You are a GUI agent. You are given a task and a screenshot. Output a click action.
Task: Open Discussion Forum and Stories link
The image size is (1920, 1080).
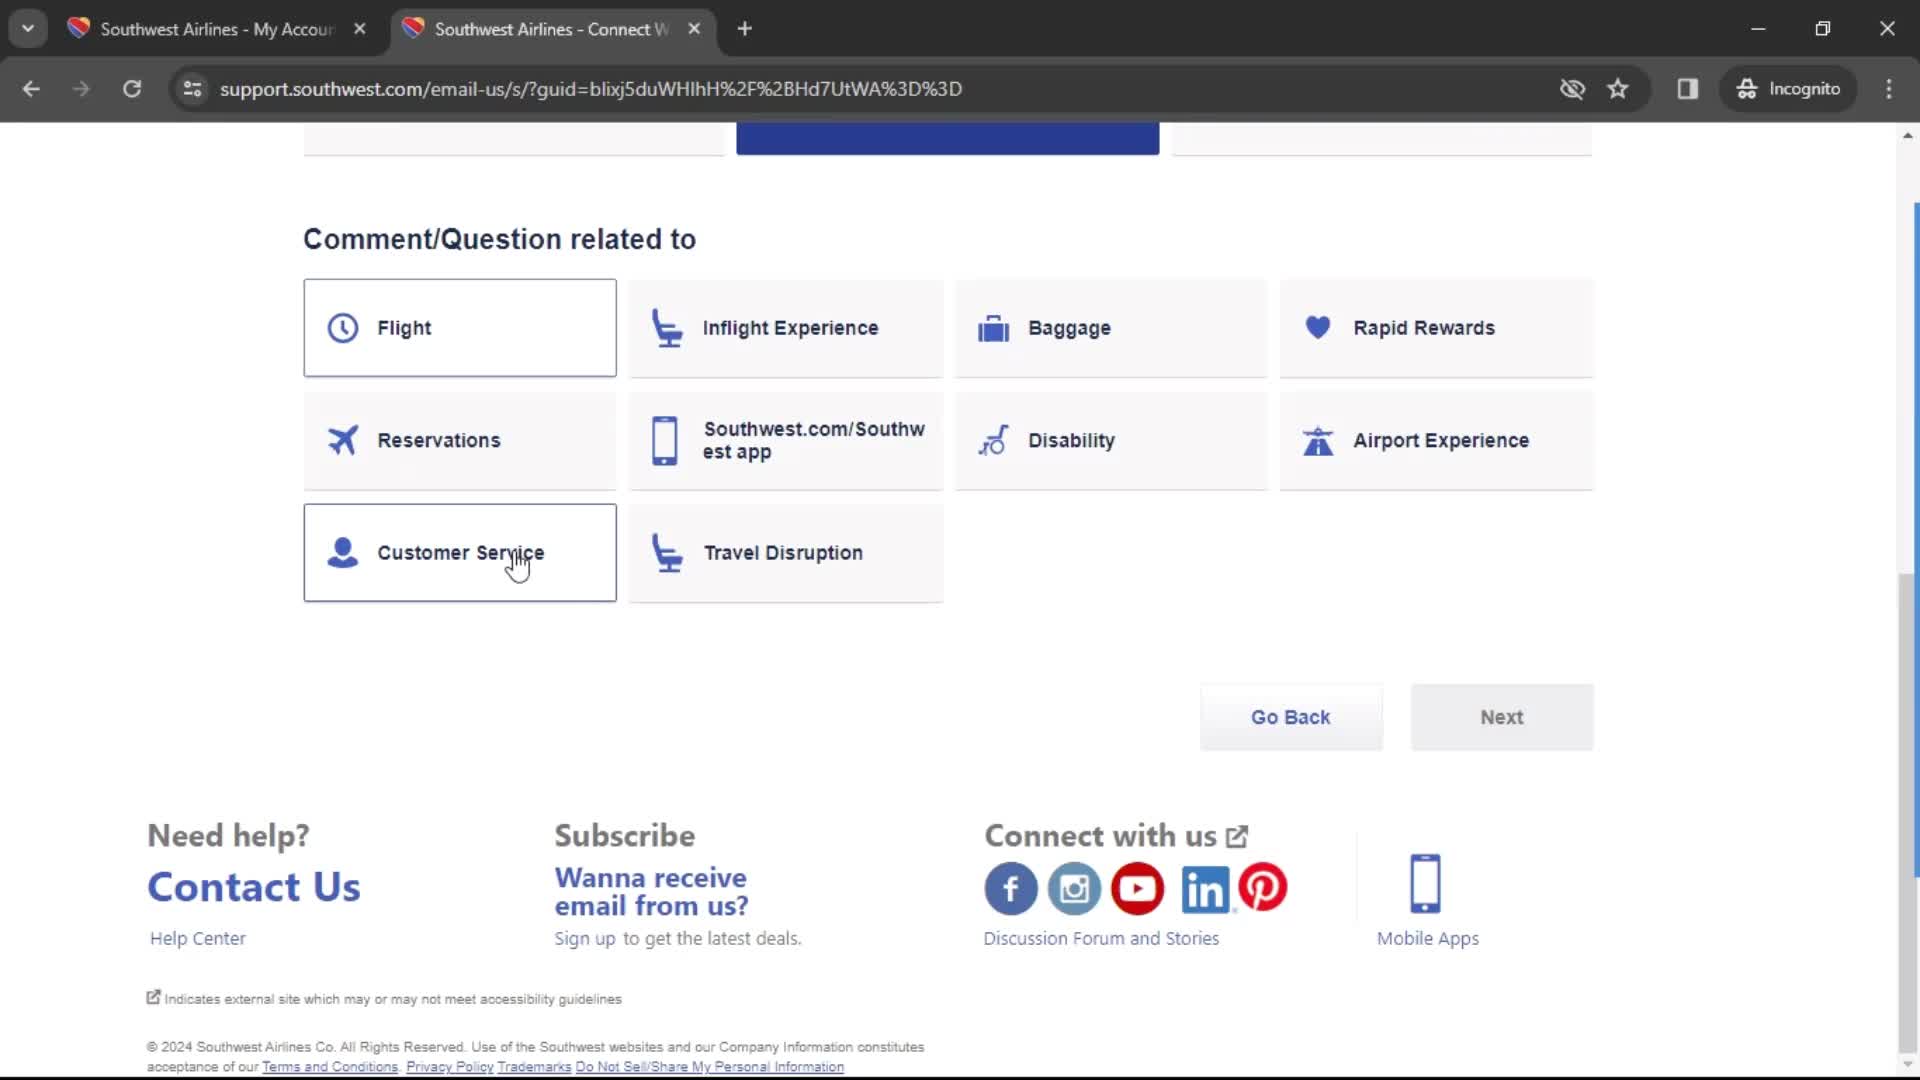(x=1101, y=938)
